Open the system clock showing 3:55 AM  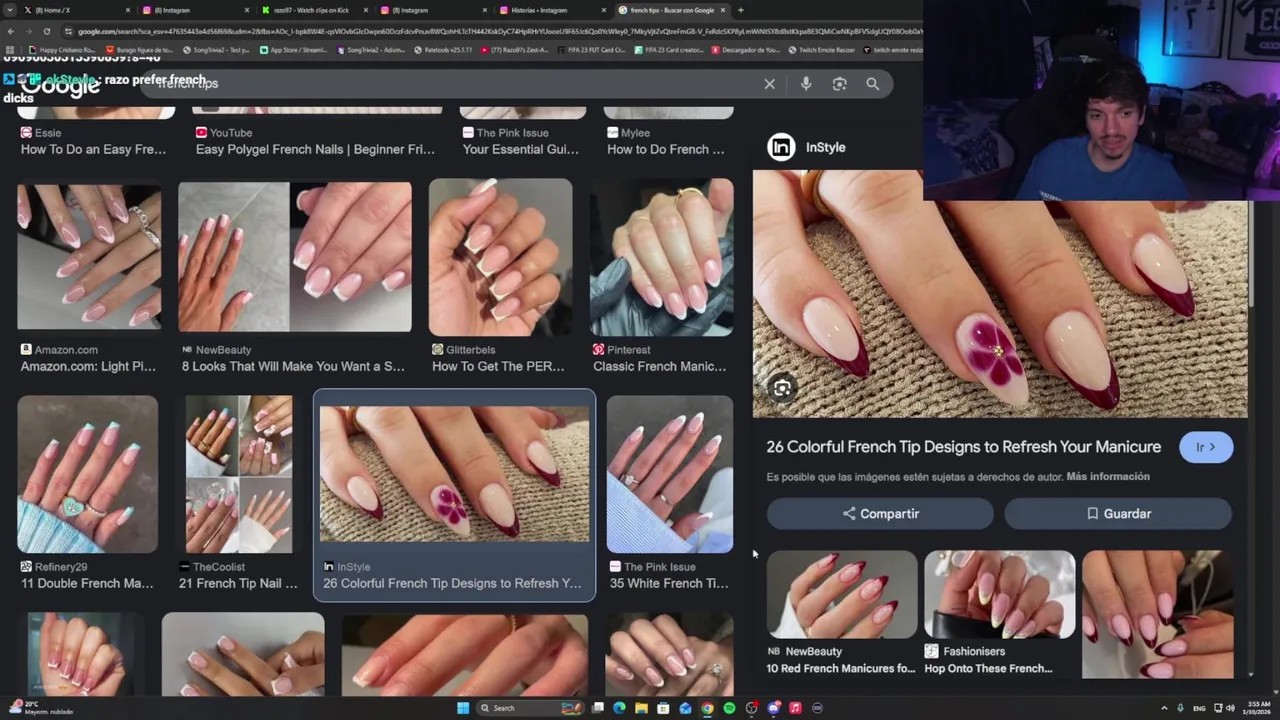(1256, 708)
